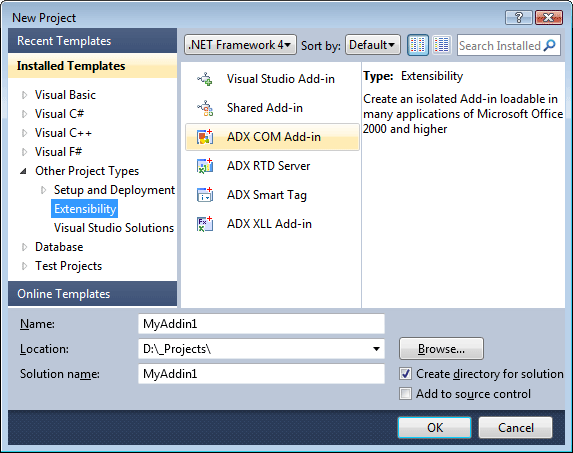This screenshot has width=573, height=453.
Task: Select the 'Shared Add-in' template label
Action: click(265, 108)
